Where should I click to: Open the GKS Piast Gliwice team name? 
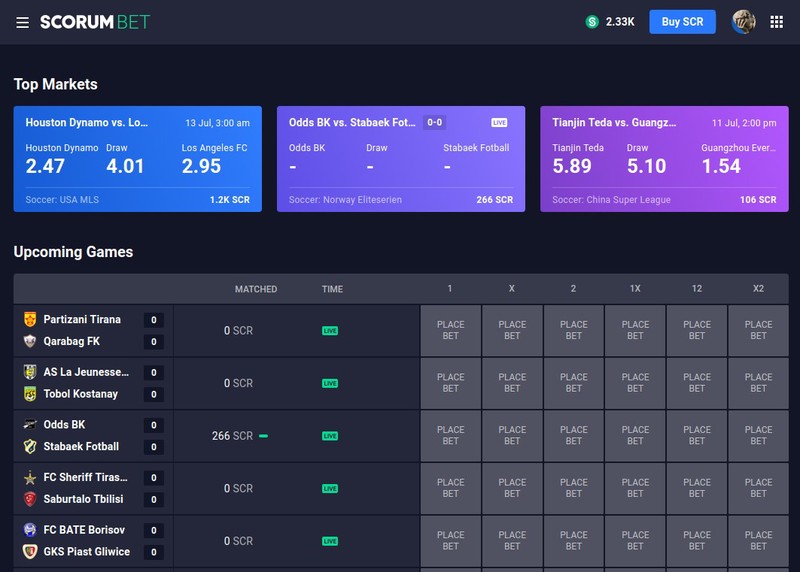pyautogui.click(x=87, y=552)
